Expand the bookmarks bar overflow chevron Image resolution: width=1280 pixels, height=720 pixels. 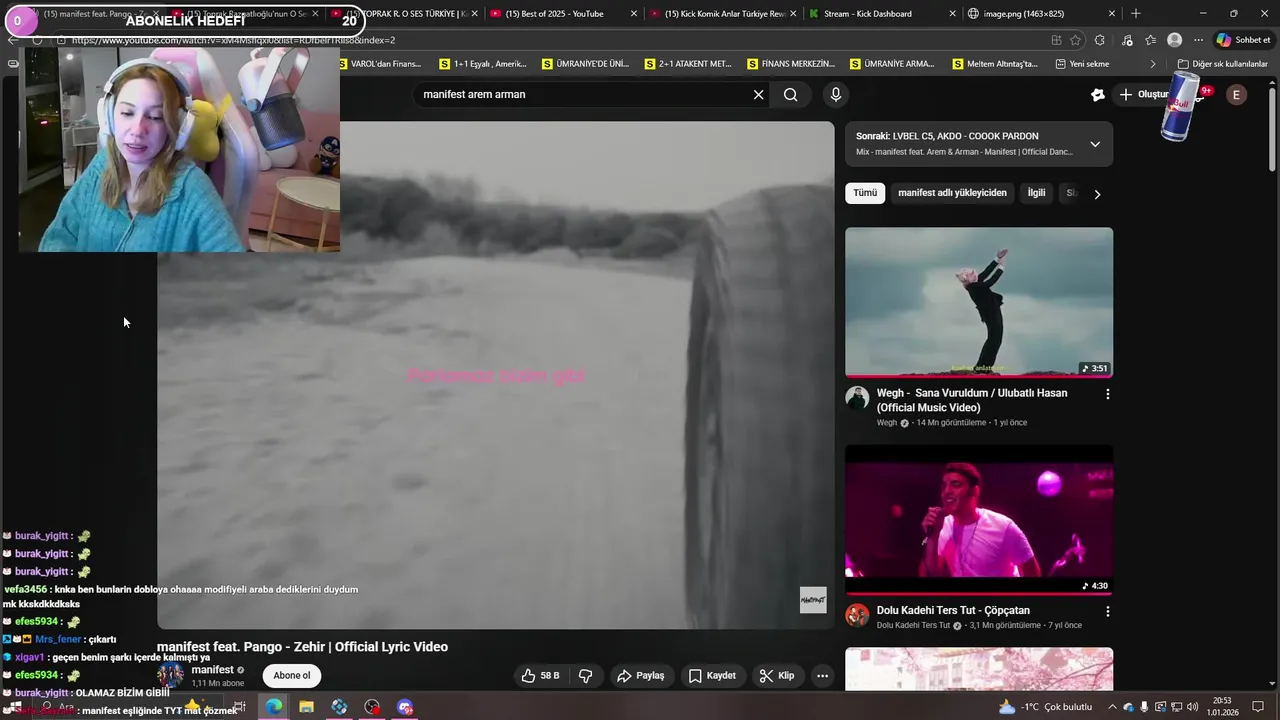(1153, 64)
